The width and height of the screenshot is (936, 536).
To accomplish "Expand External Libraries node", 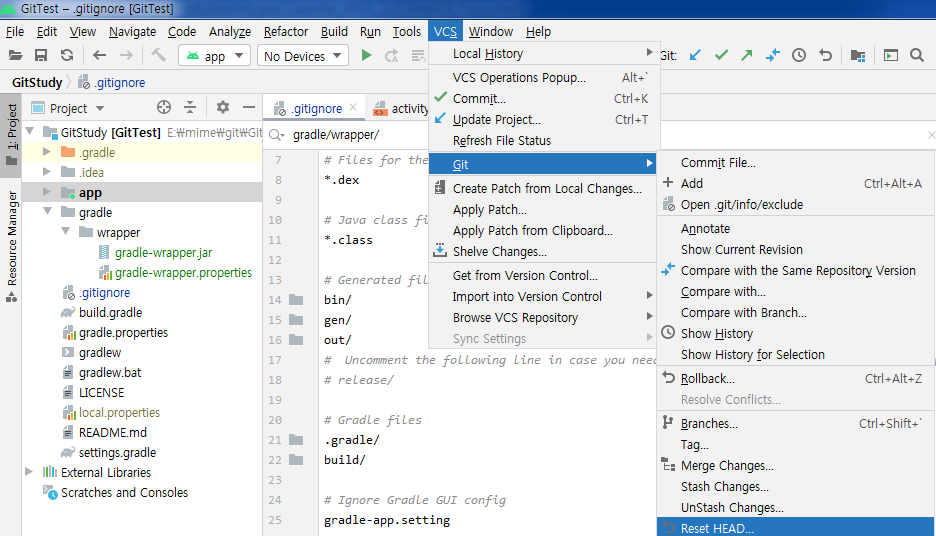I will click(x=29, y=472).
